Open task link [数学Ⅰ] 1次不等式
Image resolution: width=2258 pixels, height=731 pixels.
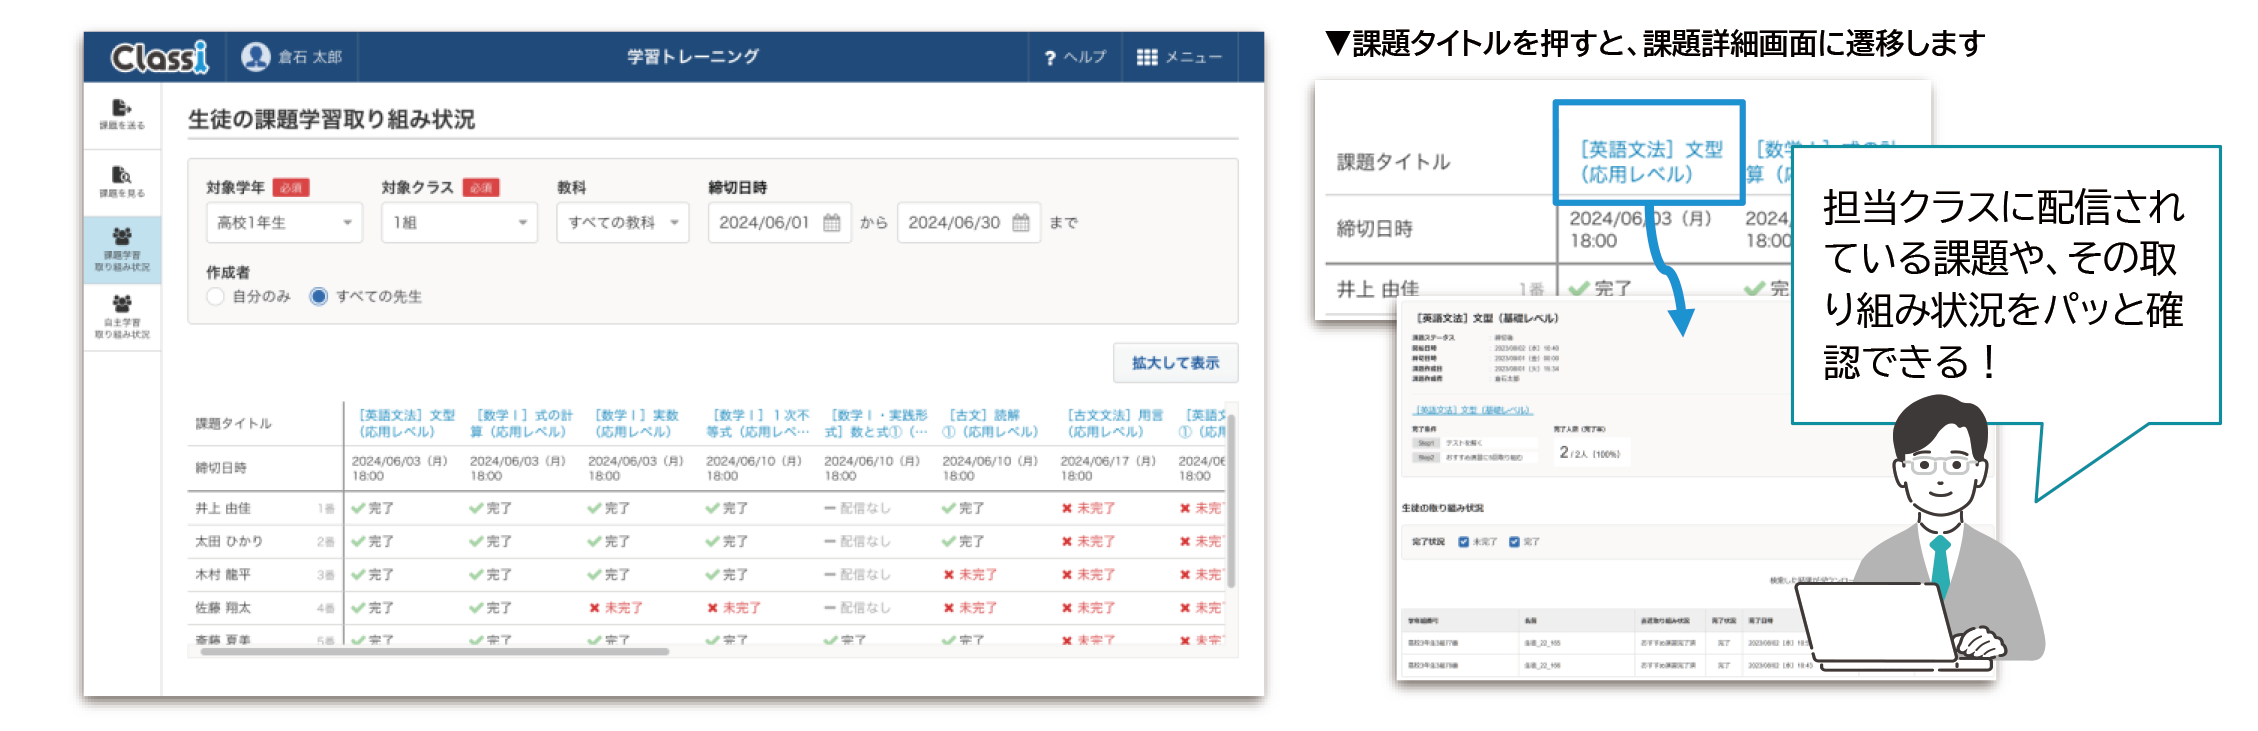(x=757, y=423)
